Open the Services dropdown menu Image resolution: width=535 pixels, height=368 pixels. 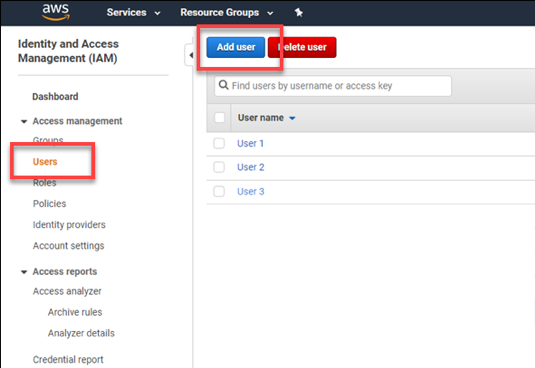(x=133, y=13)
